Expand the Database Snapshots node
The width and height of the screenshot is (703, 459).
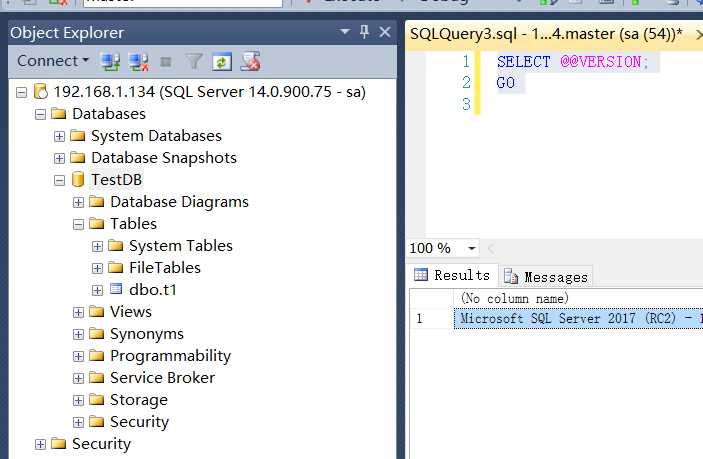coord(59,158)
